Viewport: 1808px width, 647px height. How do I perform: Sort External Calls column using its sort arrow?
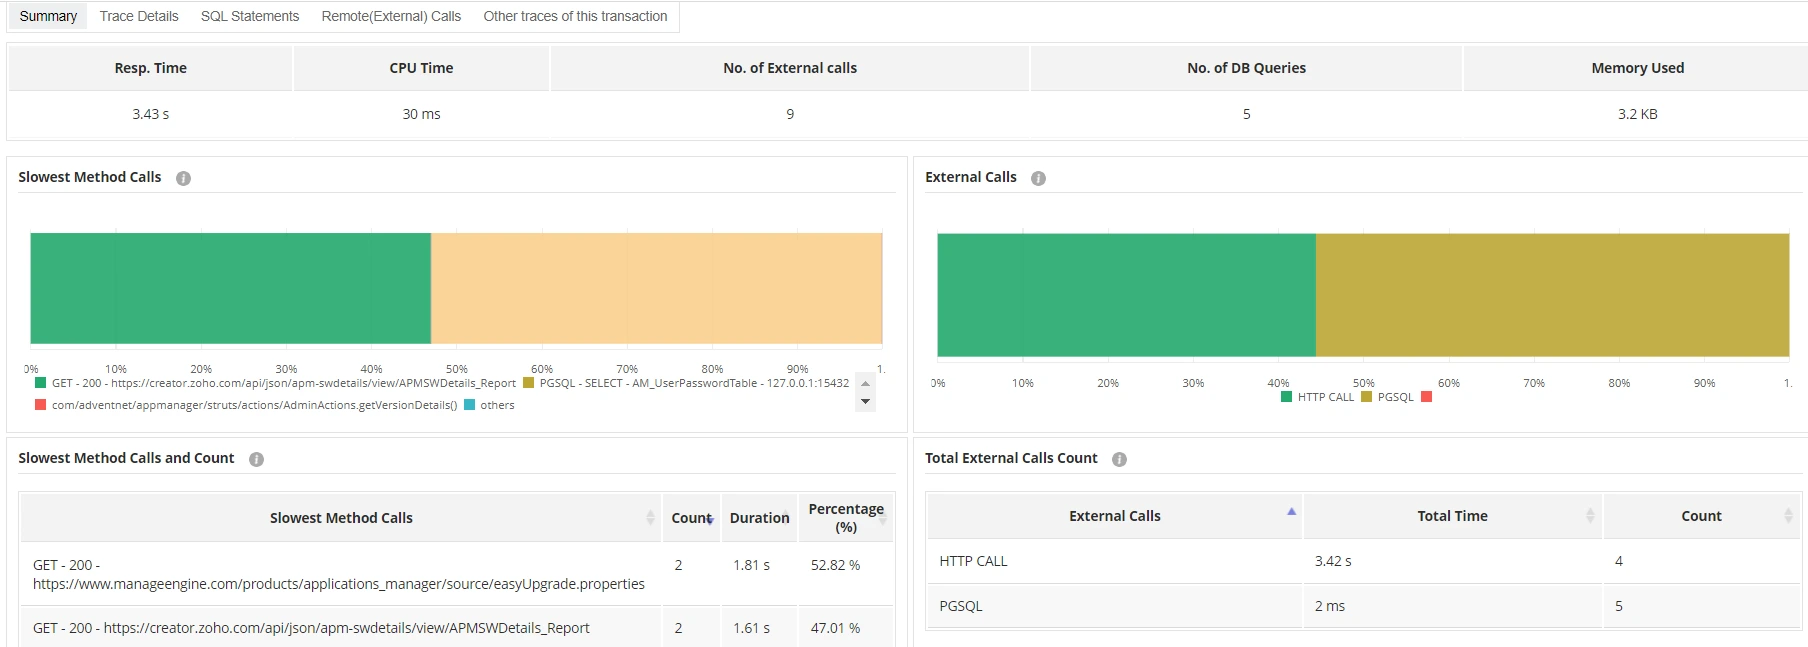pyautogui.click(x=1291, y=512)
